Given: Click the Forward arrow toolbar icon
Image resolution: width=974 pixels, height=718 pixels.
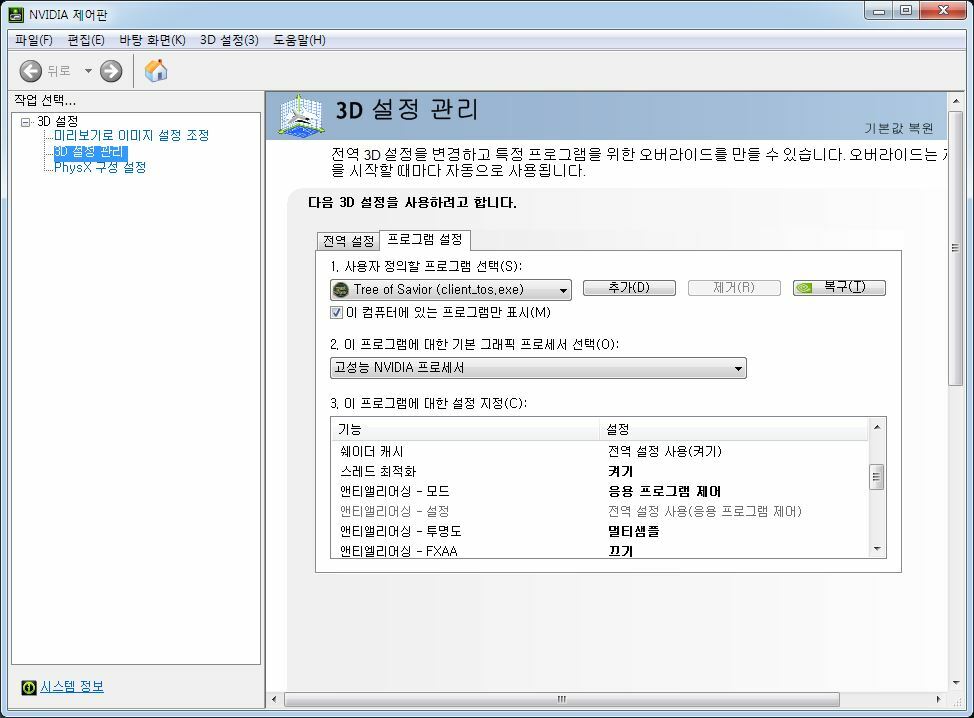Looking at the screenshot, I should pyautogui.click(x=111, y=71).
